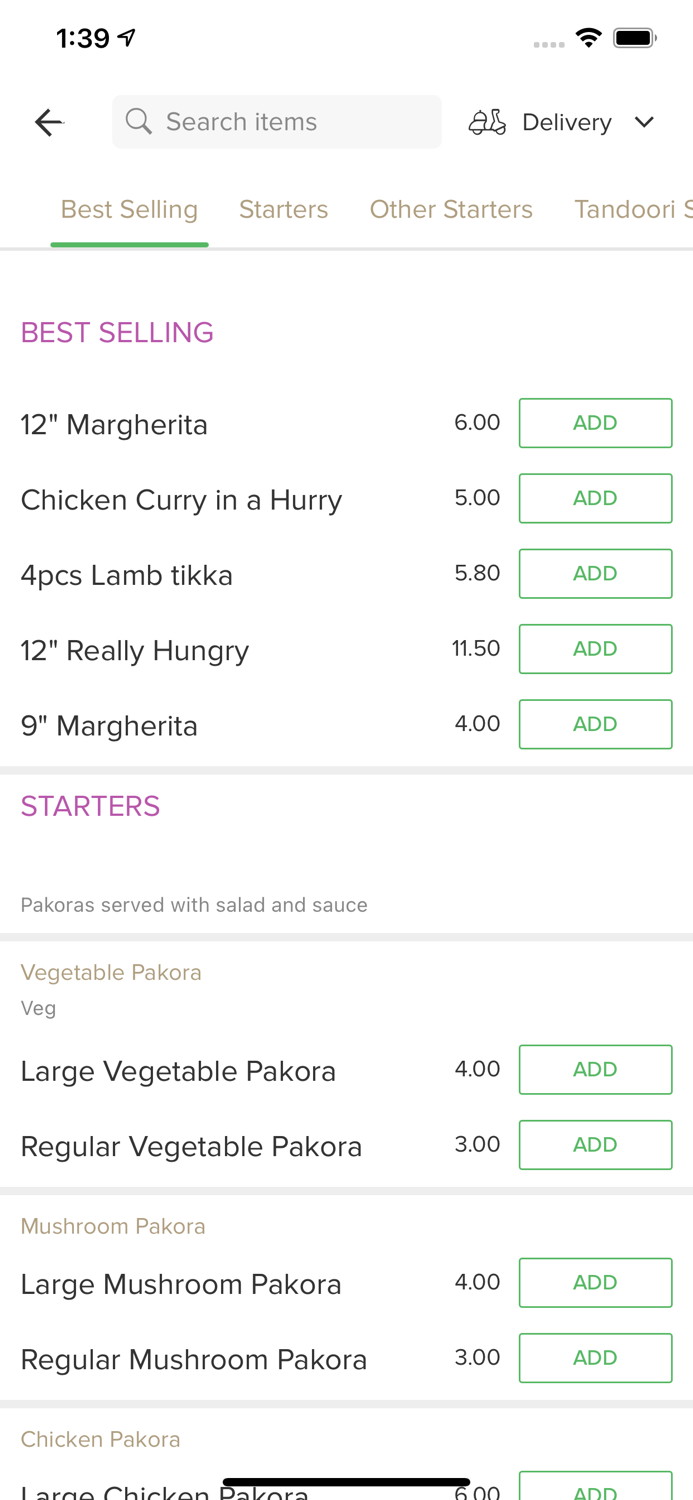Add 12" Really Hungry pizza
The height and width of the screenshot is (1500, 693).
point(595,649)
